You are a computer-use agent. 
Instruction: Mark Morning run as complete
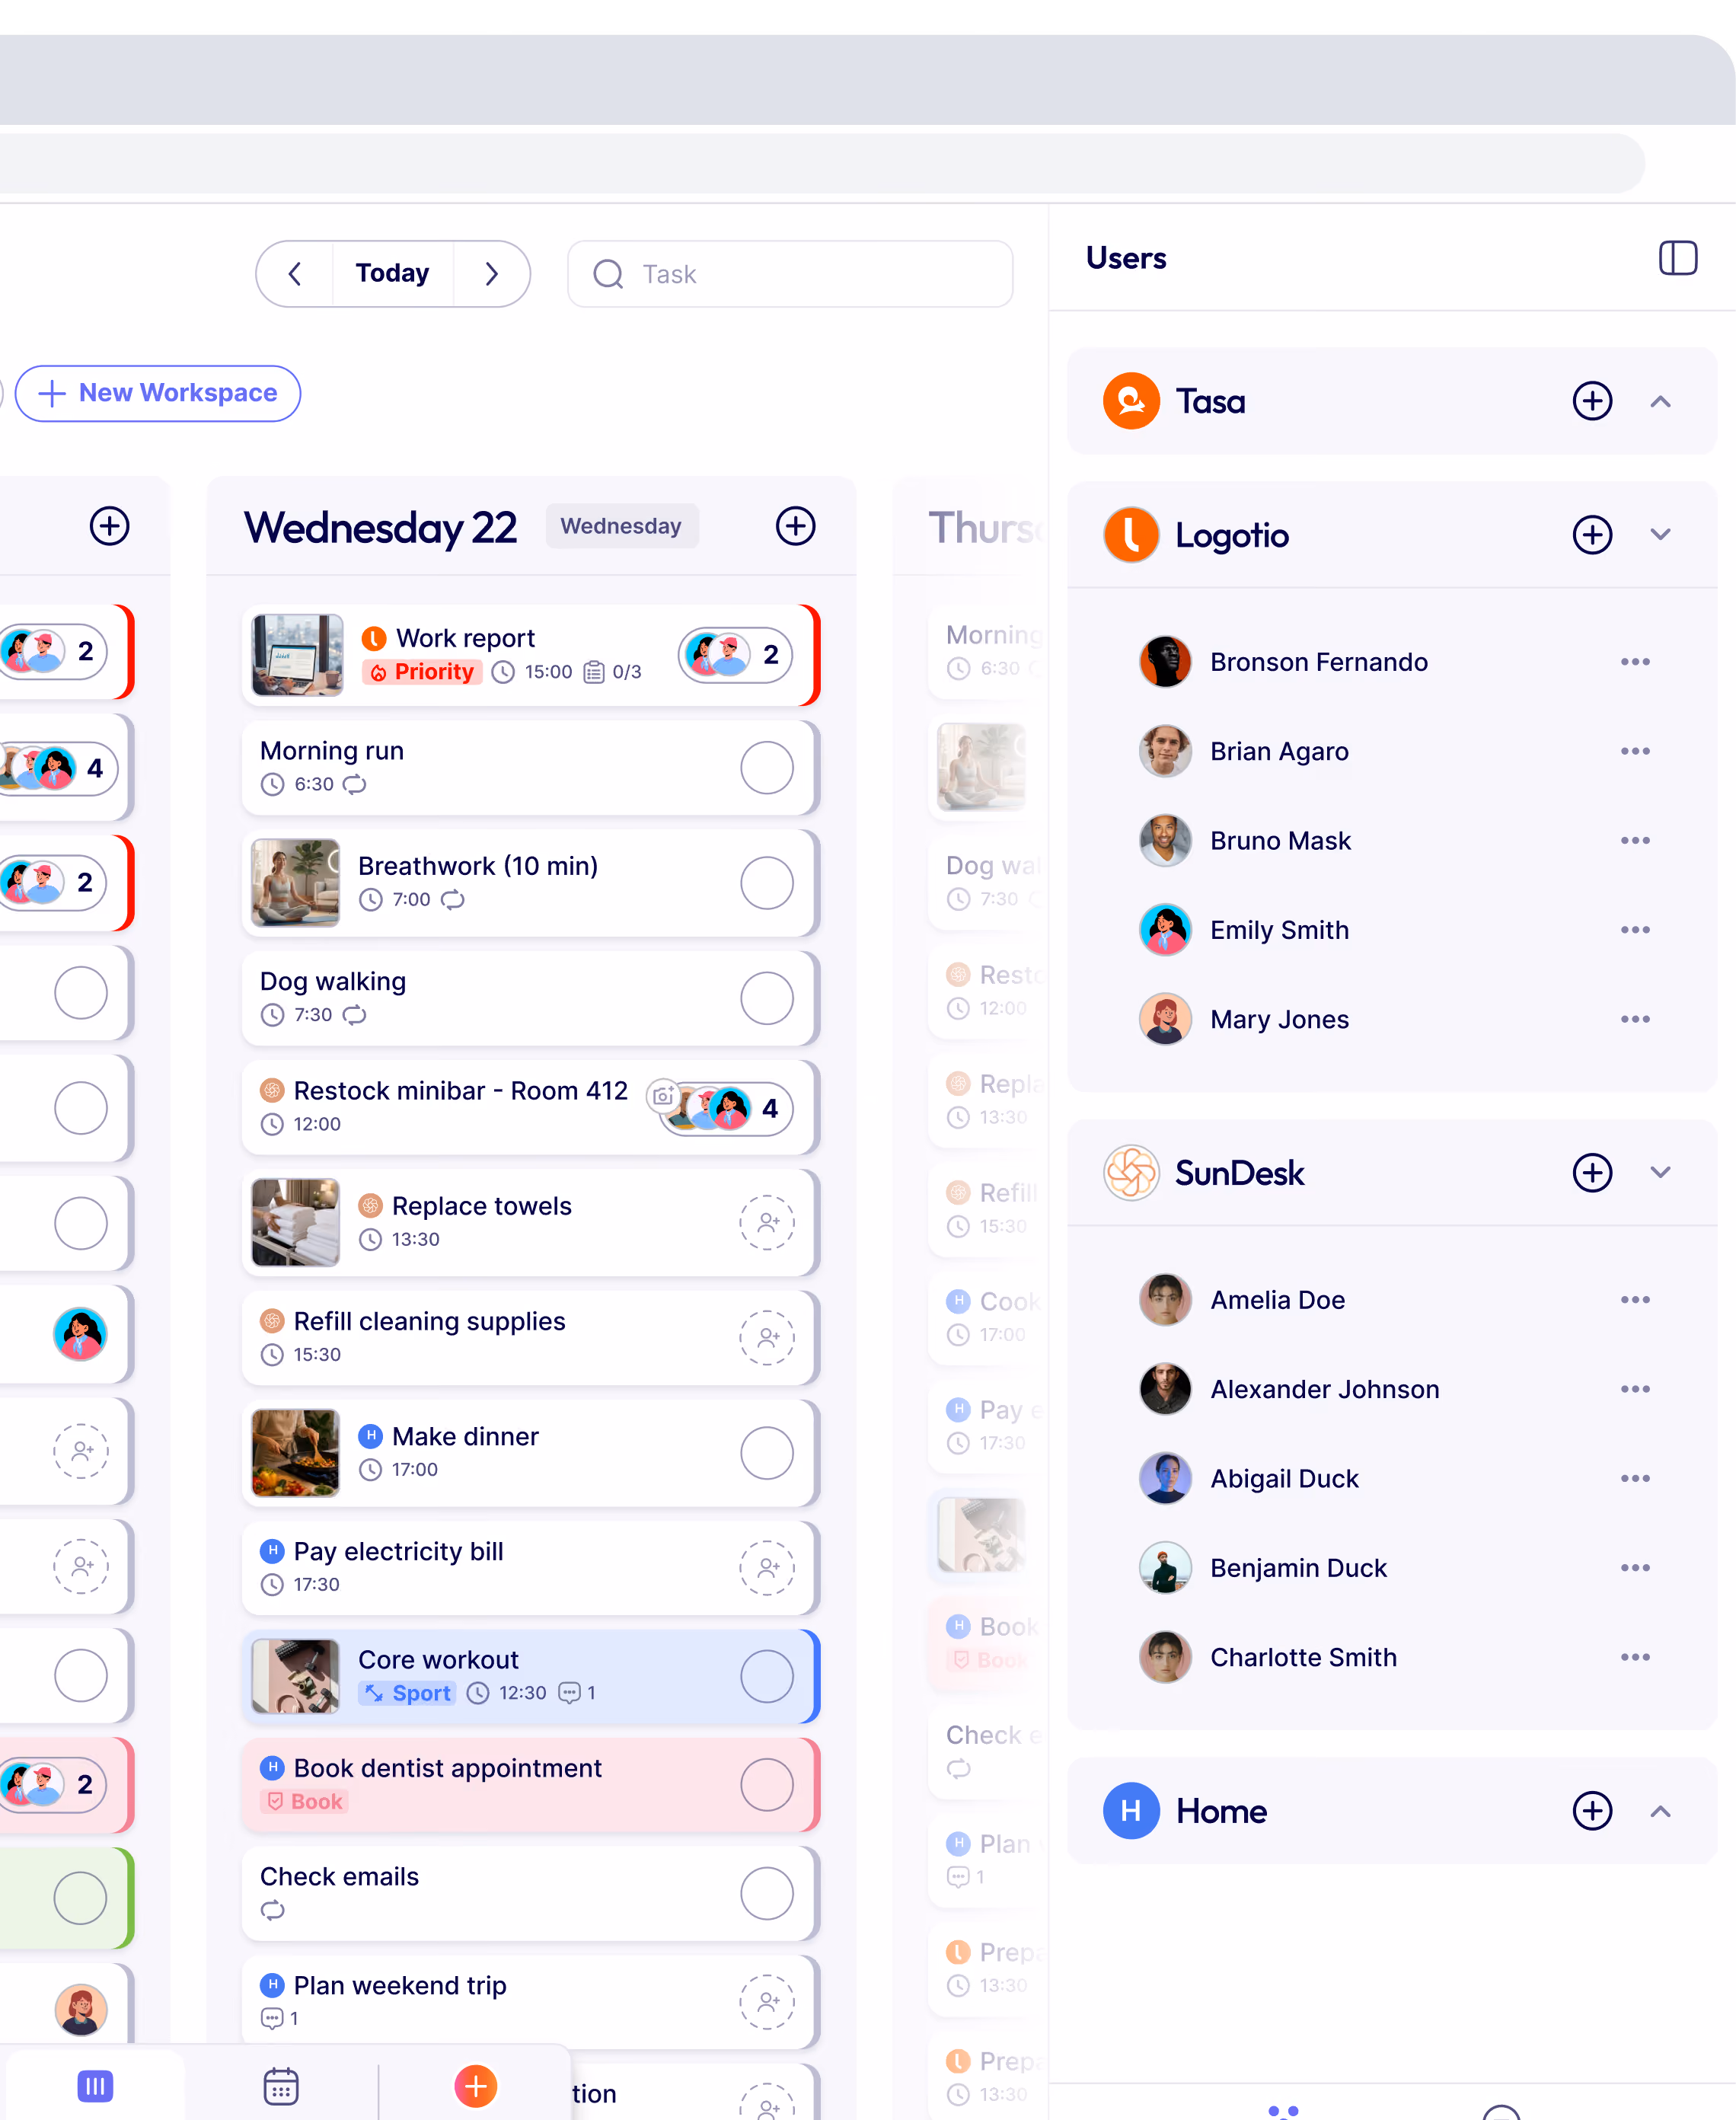click(766, 768)
